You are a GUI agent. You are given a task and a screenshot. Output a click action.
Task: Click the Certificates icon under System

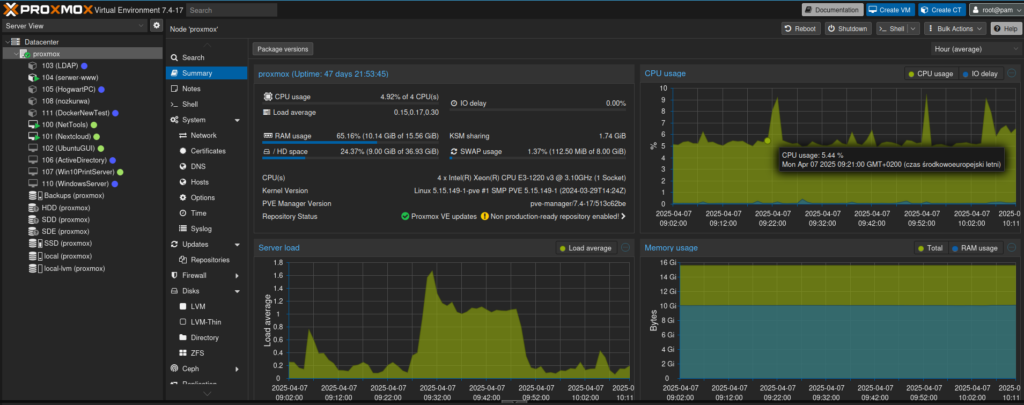pyautogui.click(x=183, y=151)
